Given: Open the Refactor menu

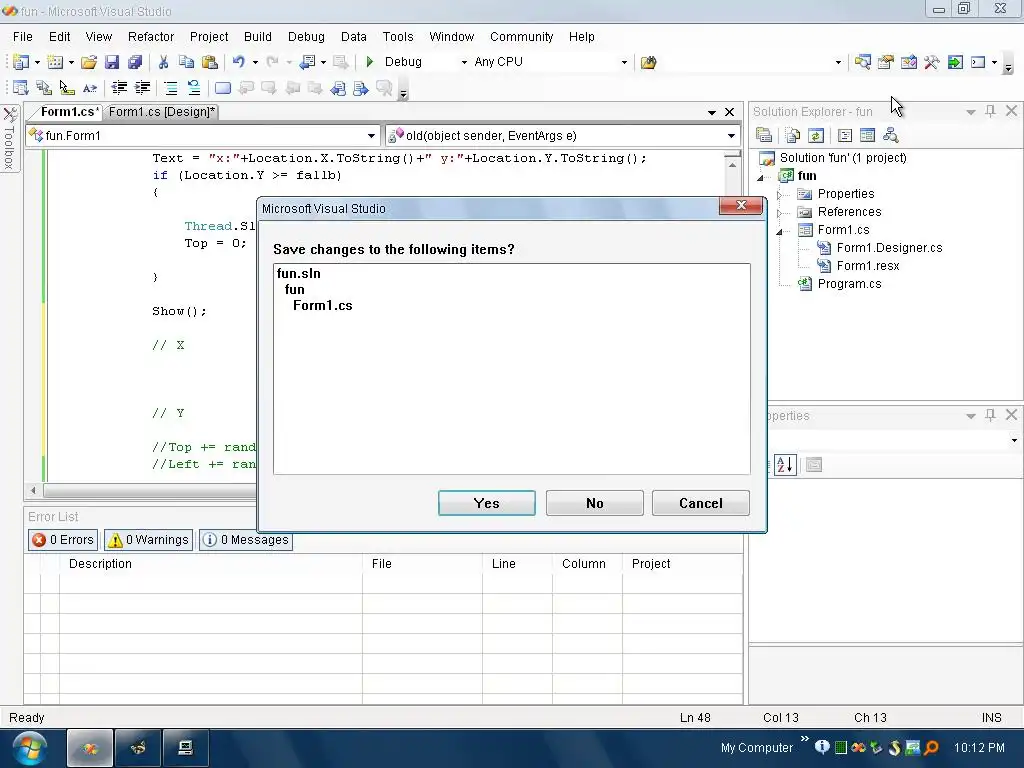Looking at the screenshot, I should pos(151,37).
